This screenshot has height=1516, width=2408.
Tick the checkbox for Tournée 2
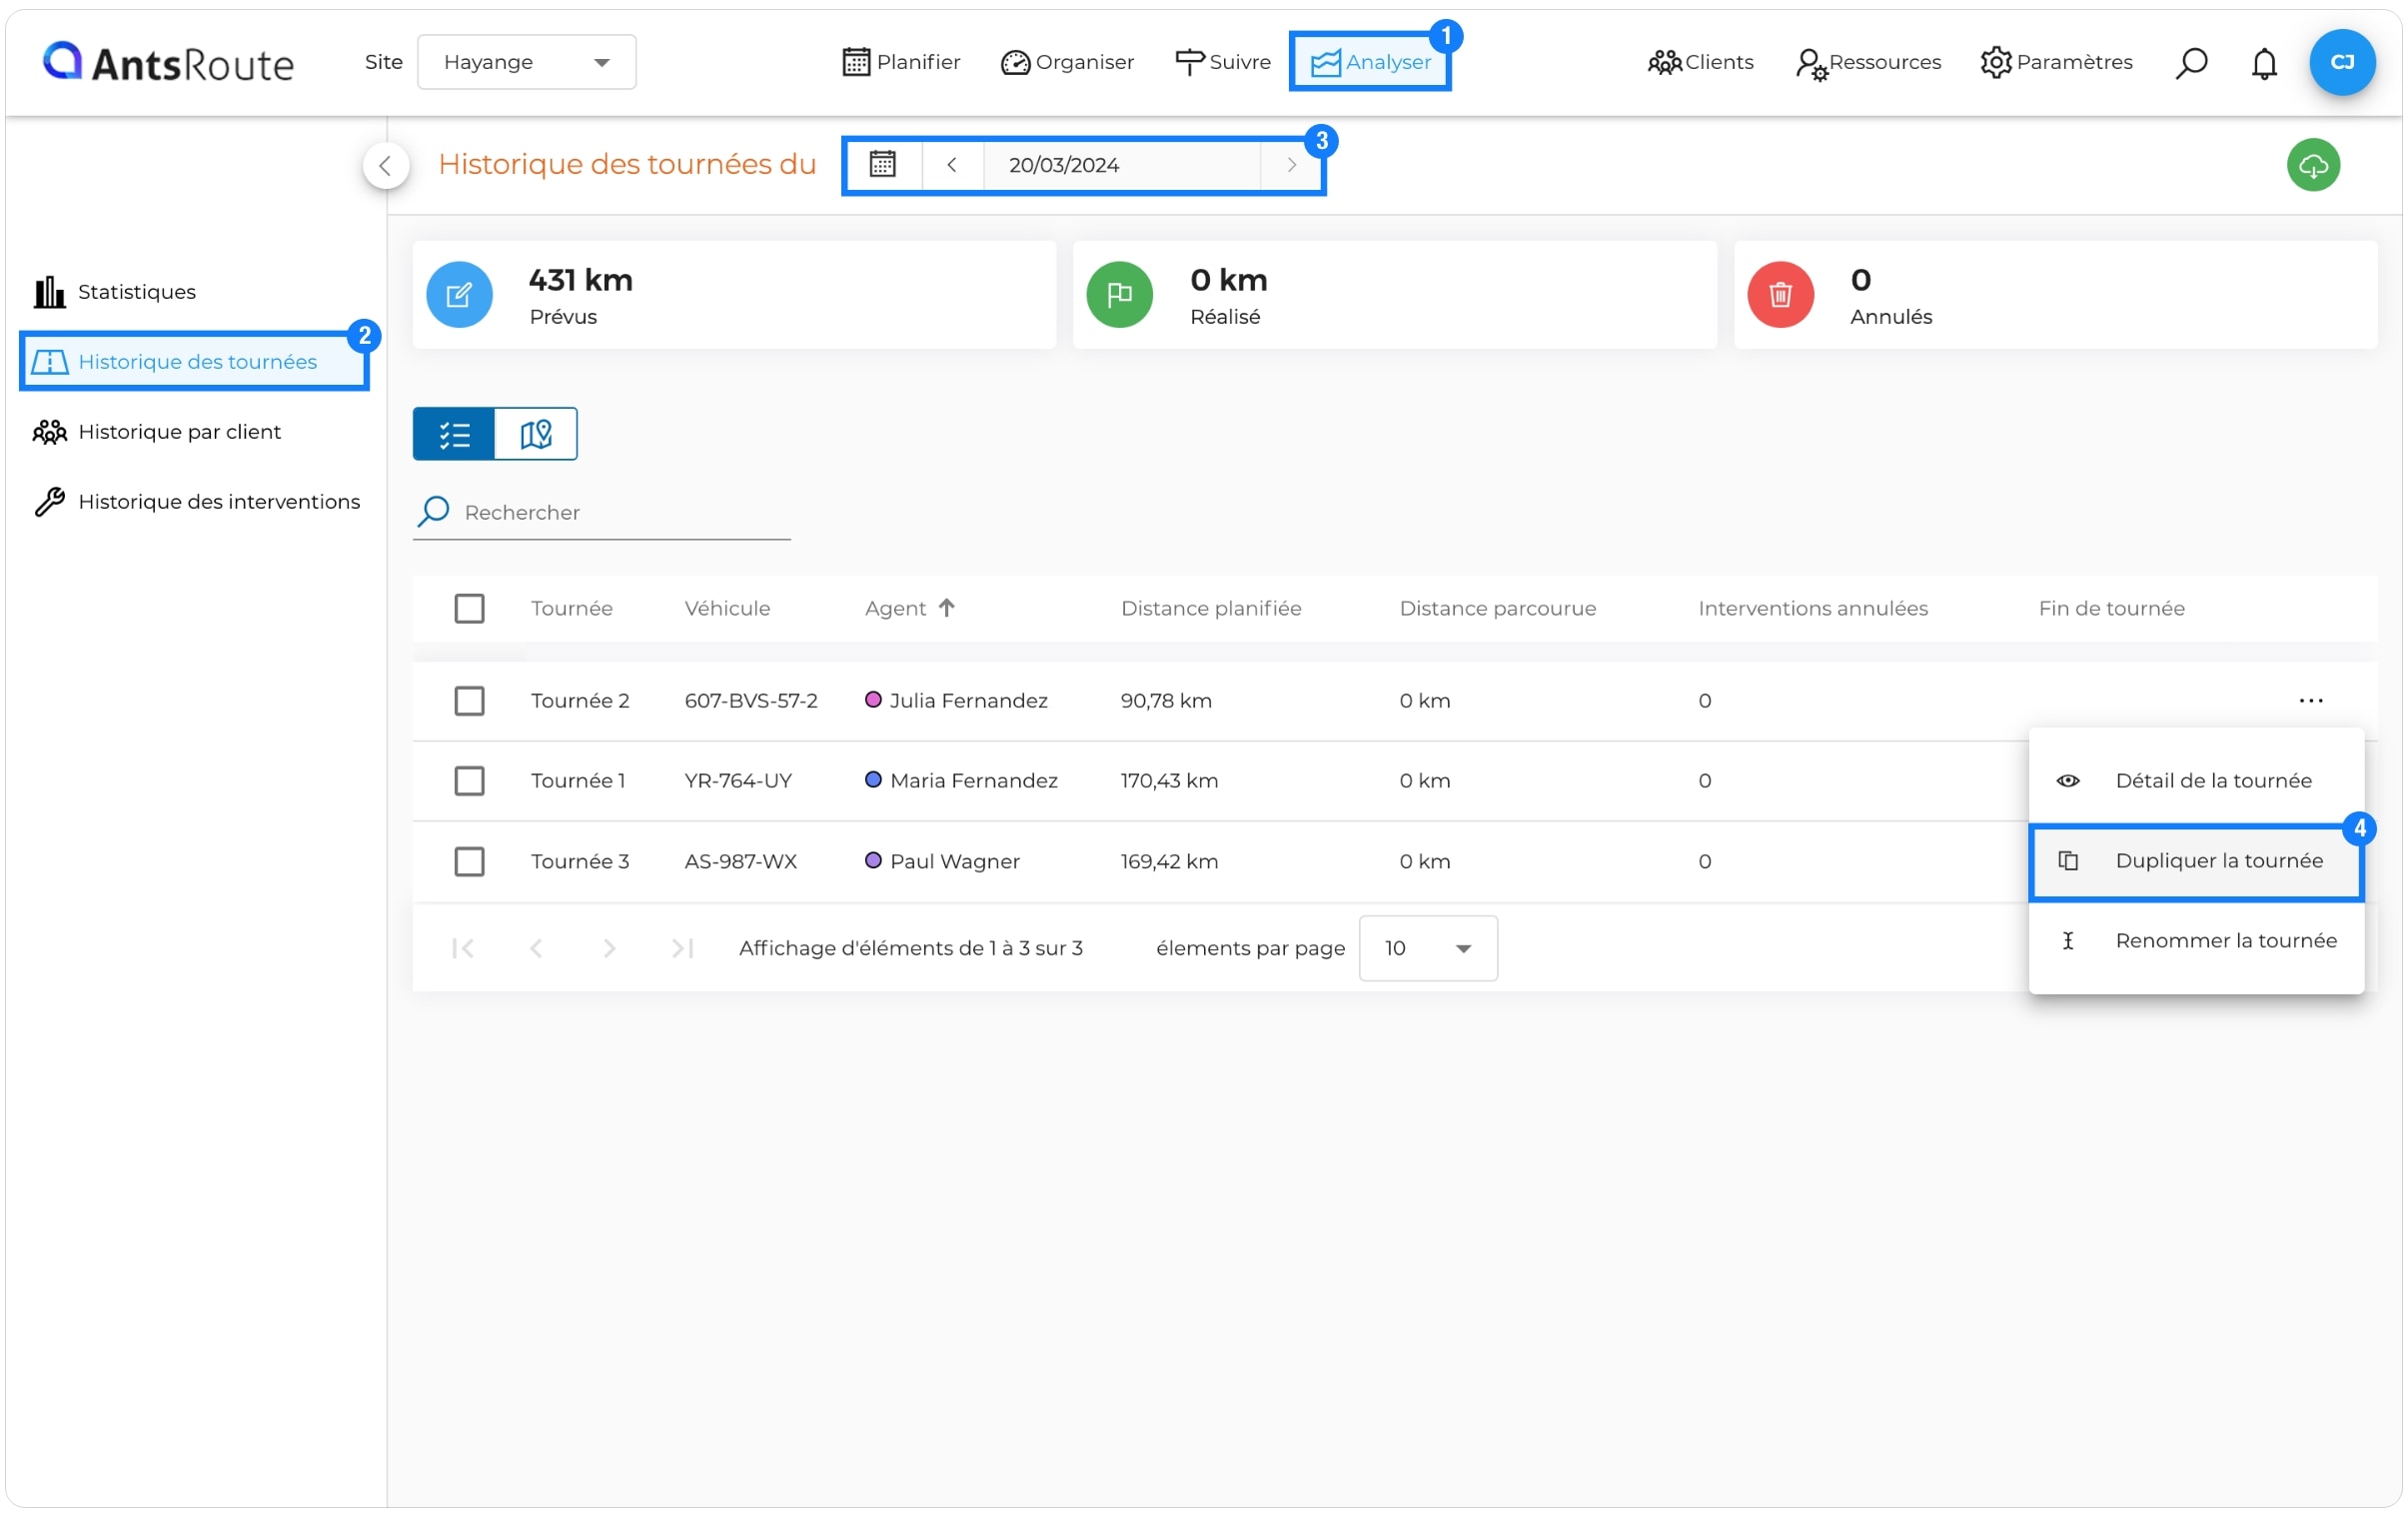click(x=469, y=700)
